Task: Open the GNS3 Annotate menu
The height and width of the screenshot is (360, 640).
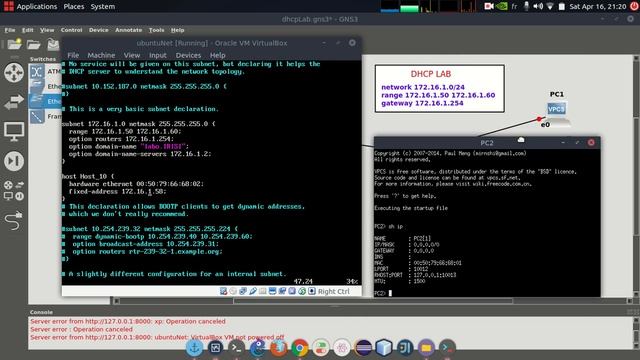Action: [x=129, y=30]
